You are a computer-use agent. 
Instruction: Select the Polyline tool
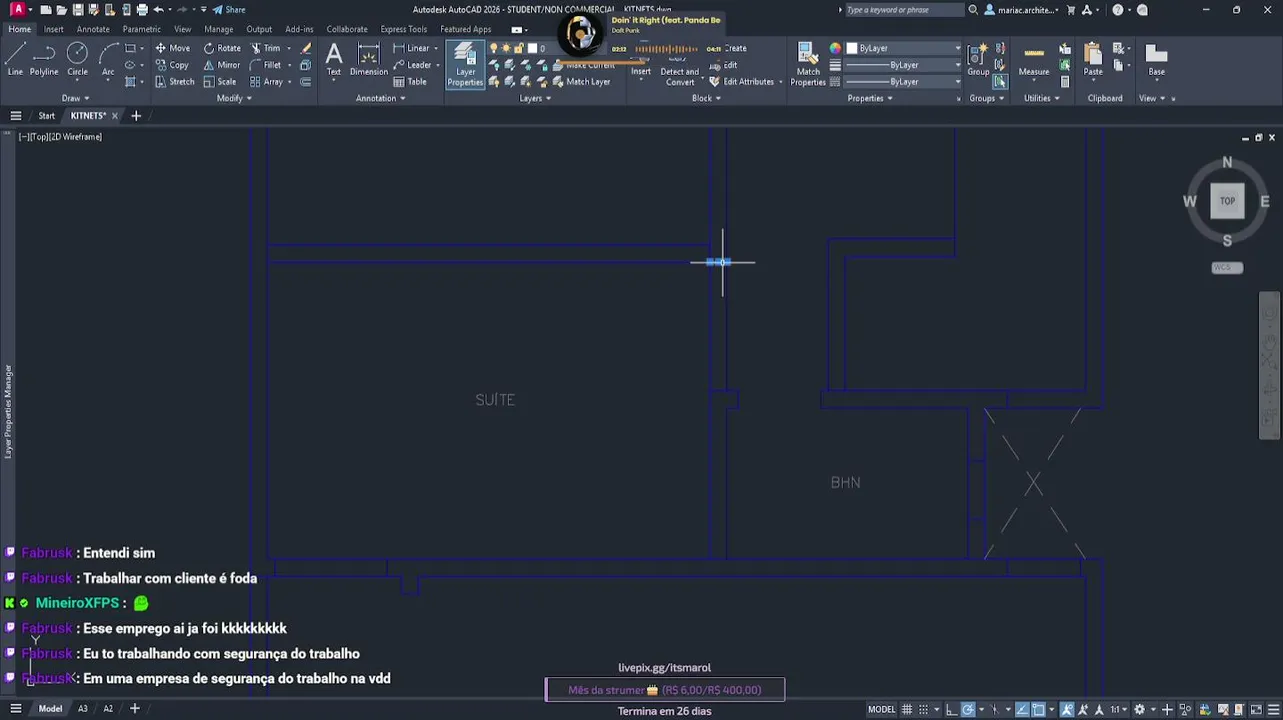(44, 59)
